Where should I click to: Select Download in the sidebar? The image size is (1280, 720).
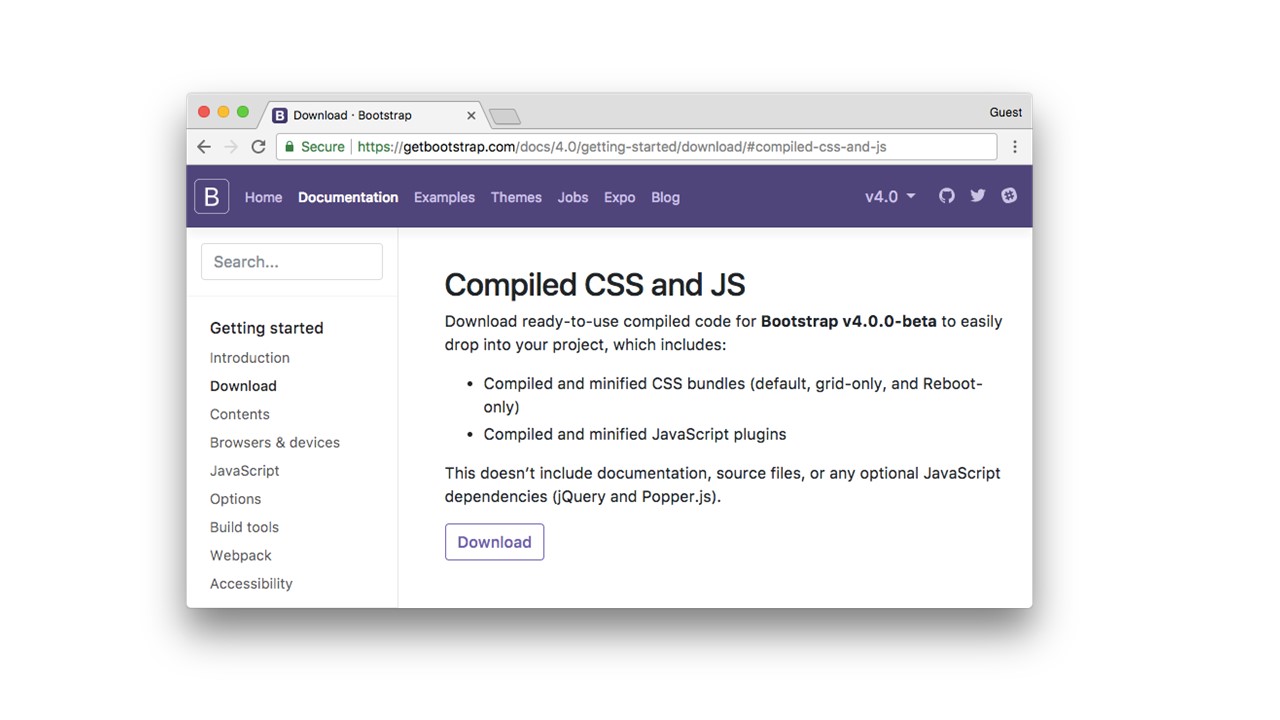click(243, 385)
